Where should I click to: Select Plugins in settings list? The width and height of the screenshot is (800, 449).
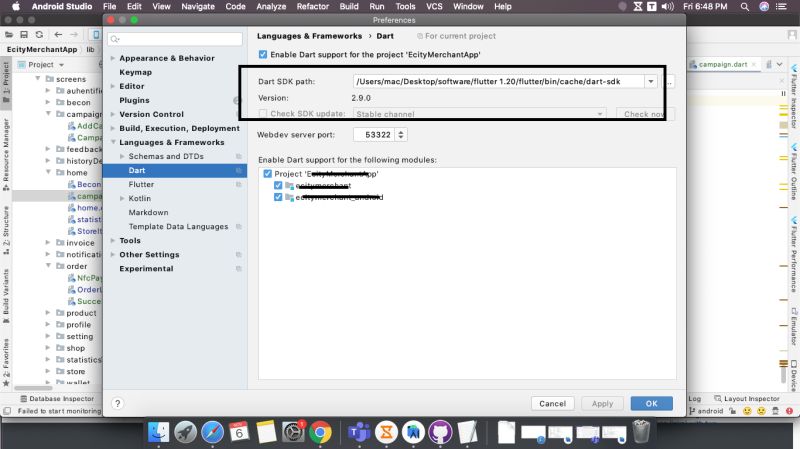(134, 101)
